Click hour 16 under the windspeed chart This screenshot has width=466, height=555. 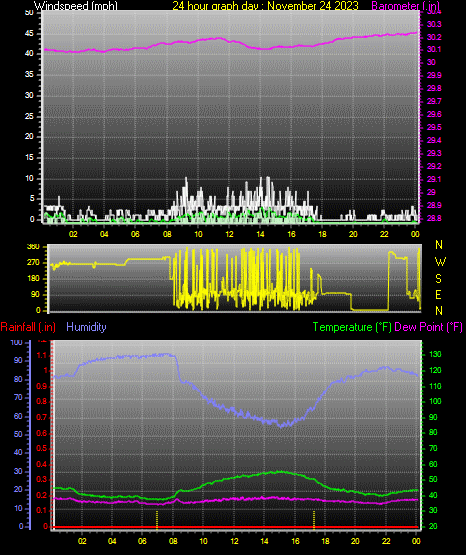coord(291,234)
